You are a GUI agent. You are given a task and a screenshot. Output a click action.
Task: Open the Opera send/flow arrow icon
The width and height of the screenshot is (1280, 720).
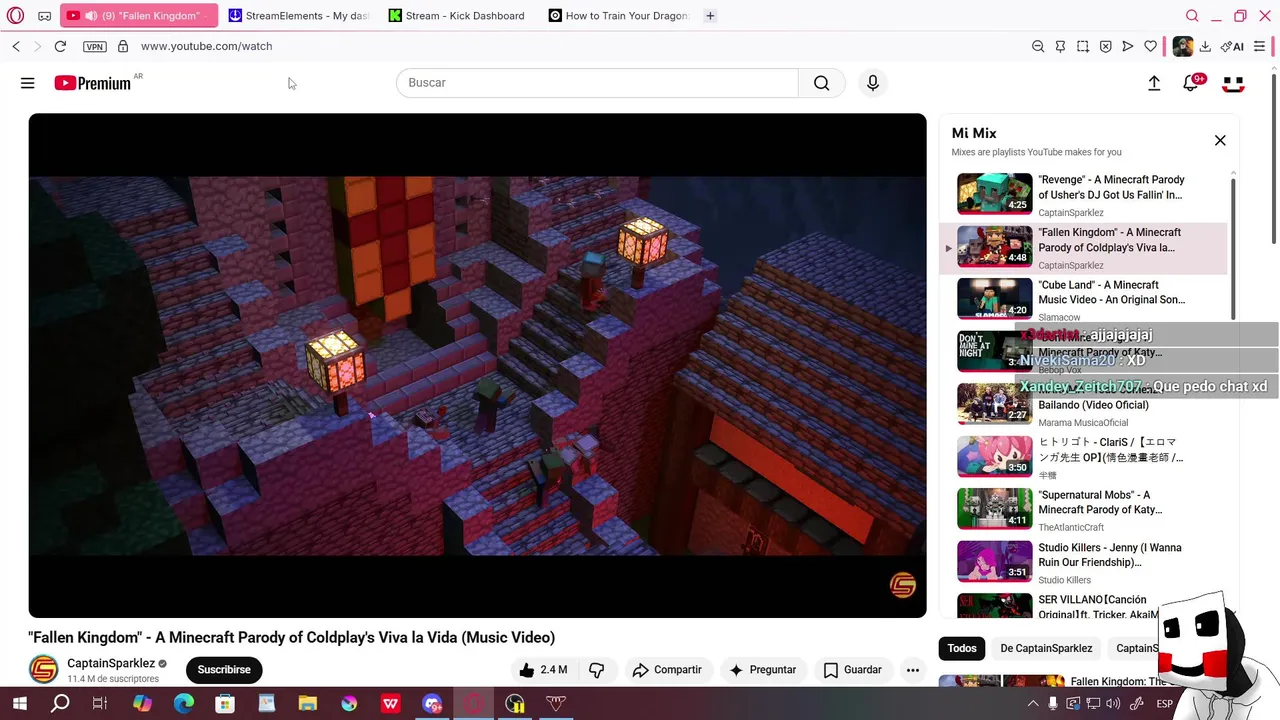pos(1128,46)
